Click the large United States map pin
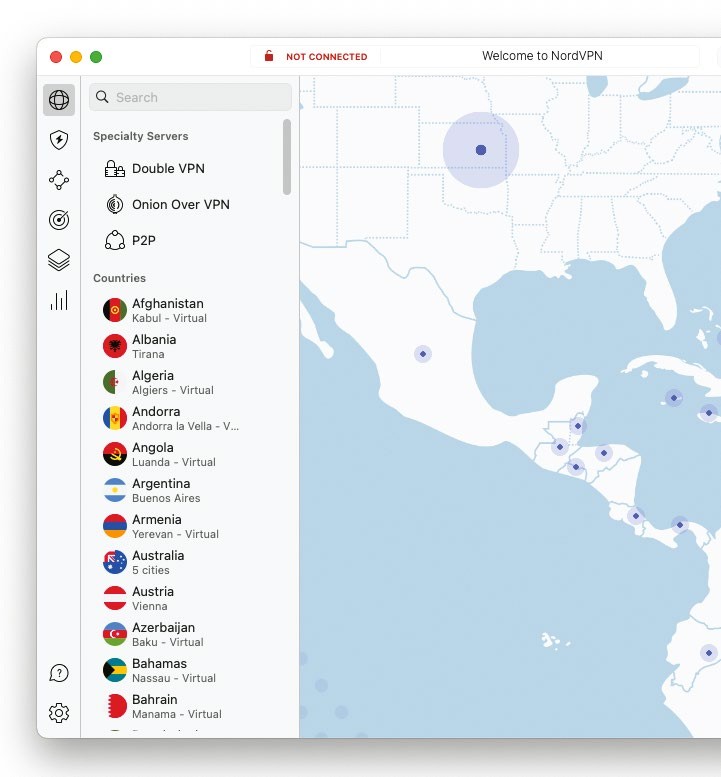 [x=481, y=150]
